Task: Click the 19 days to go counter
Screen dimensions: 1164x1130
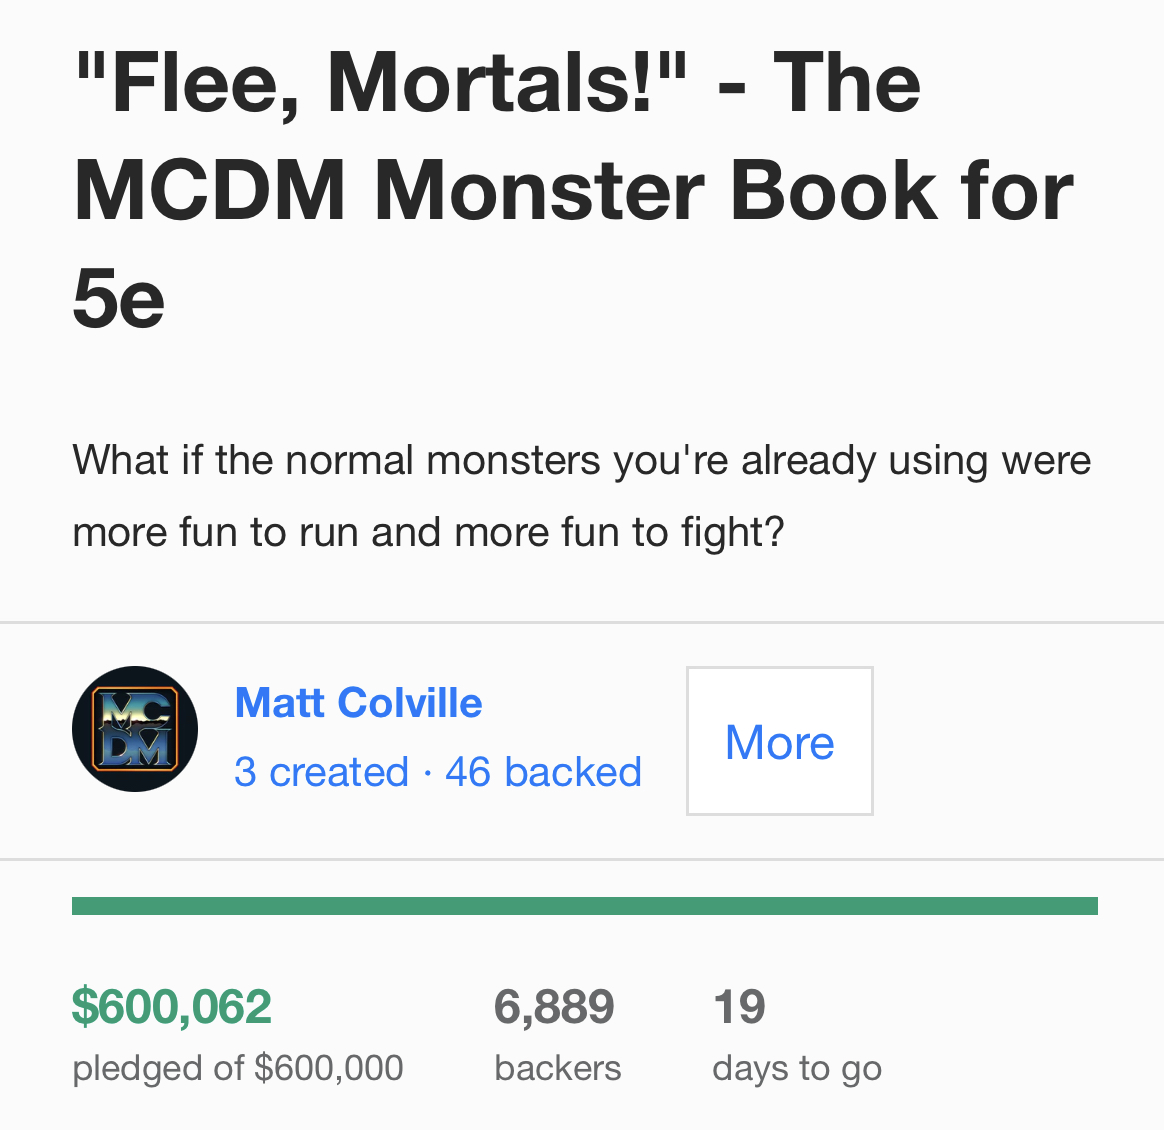Action: (739, 1007)
